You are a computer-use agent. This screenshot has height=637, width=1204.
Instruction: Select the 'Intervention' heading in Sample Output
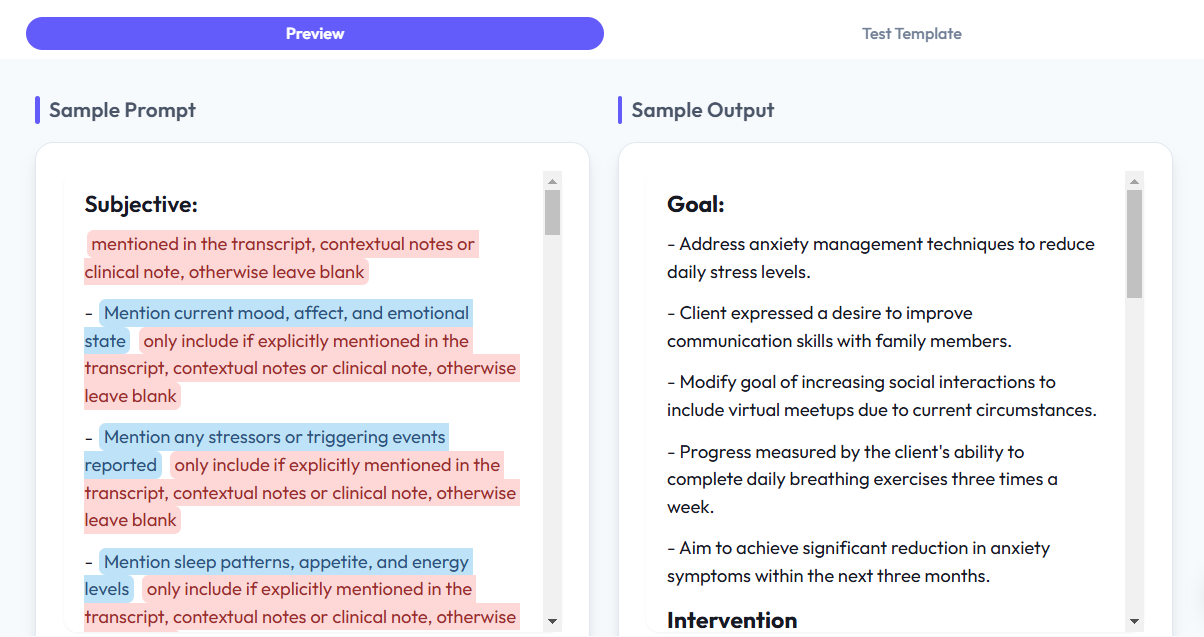coord(732,620)
